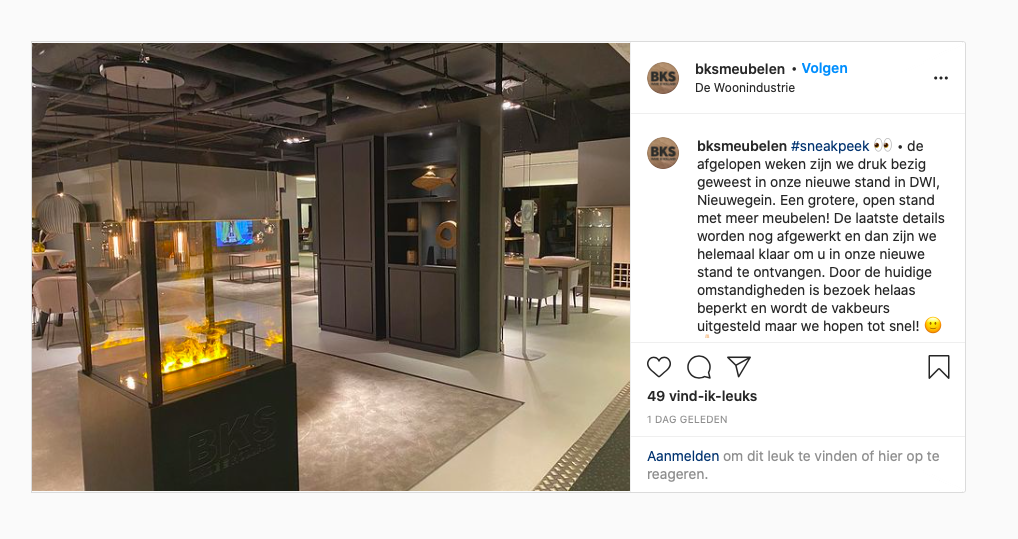1018x539 pixels.
Task: Click Aanmelden to log in
Action: [683, 457]
